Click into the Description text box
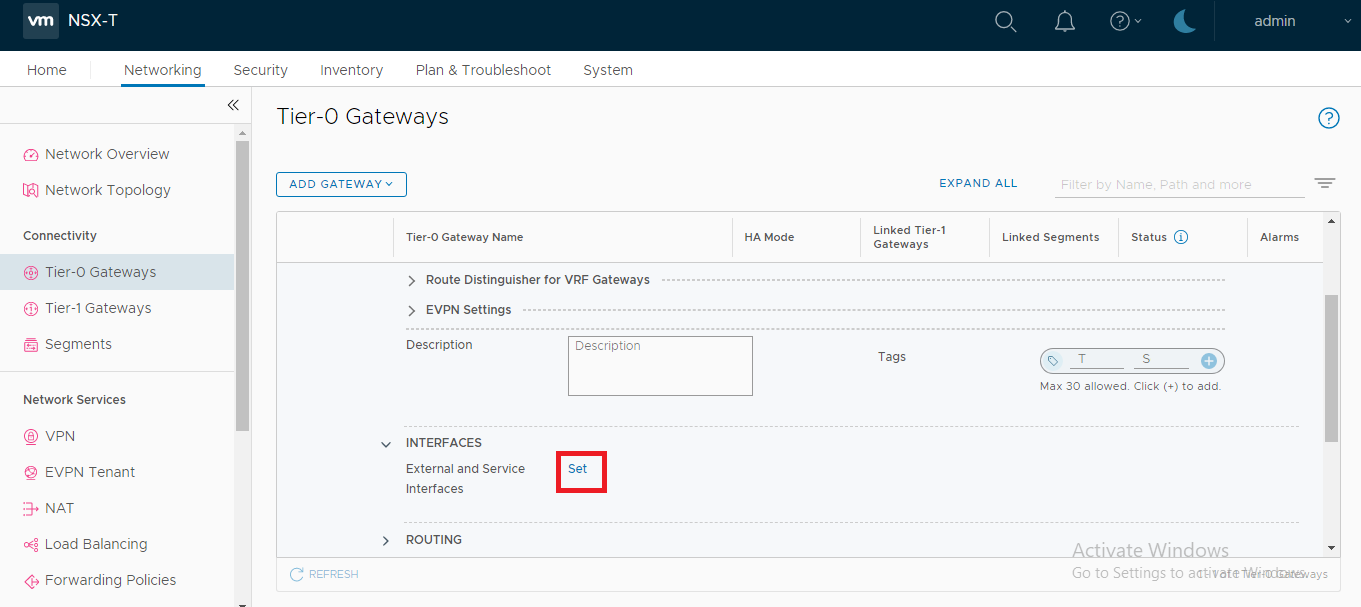The image size is (1361, 607). pos(660,366)
